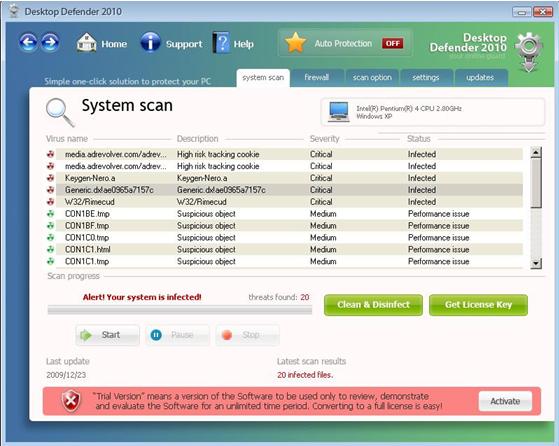Start the scan with the Start button

107,335
